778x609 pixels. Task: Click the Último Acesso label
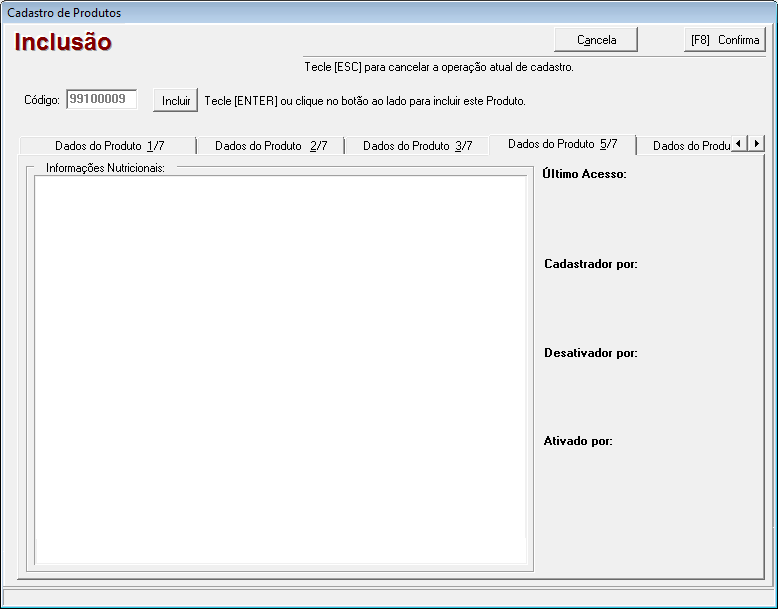click(x=584, y=174)
